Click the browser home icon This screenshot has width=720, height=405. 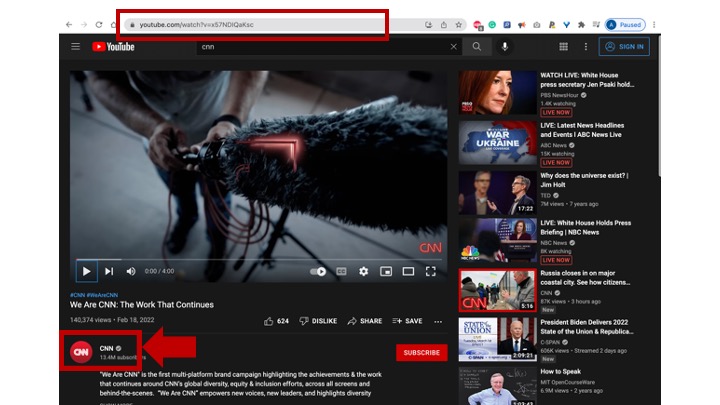click(x=113, y=25)
